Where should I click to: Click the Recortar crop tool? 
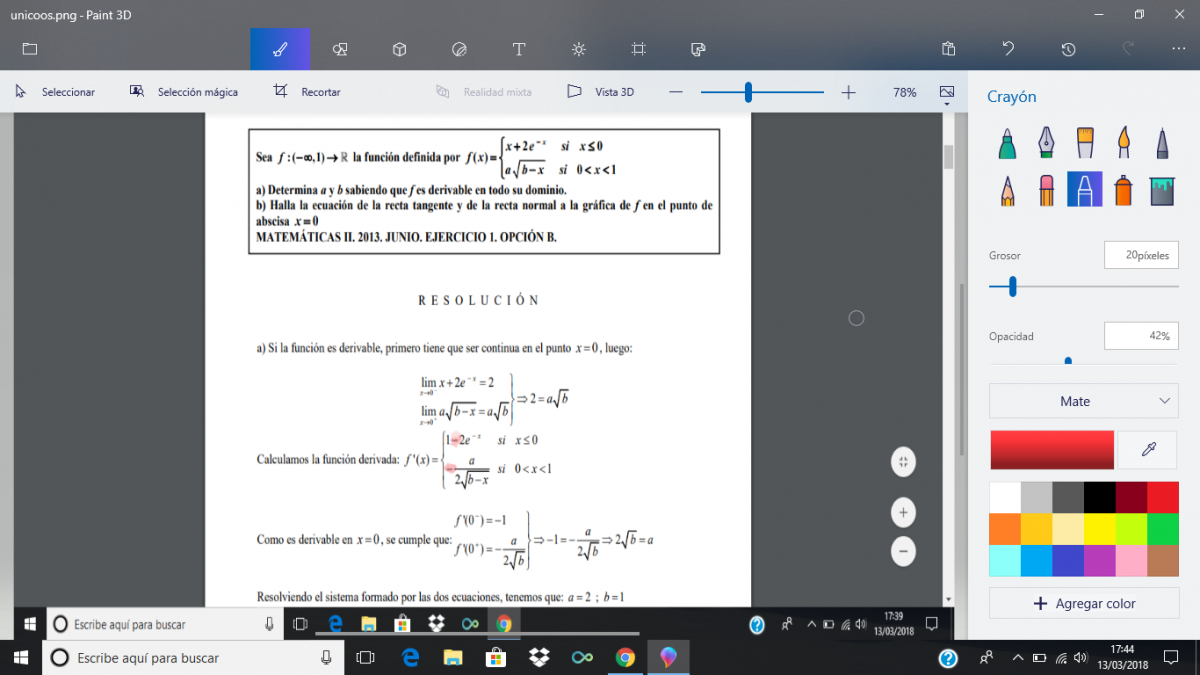[x=308, y=92]
